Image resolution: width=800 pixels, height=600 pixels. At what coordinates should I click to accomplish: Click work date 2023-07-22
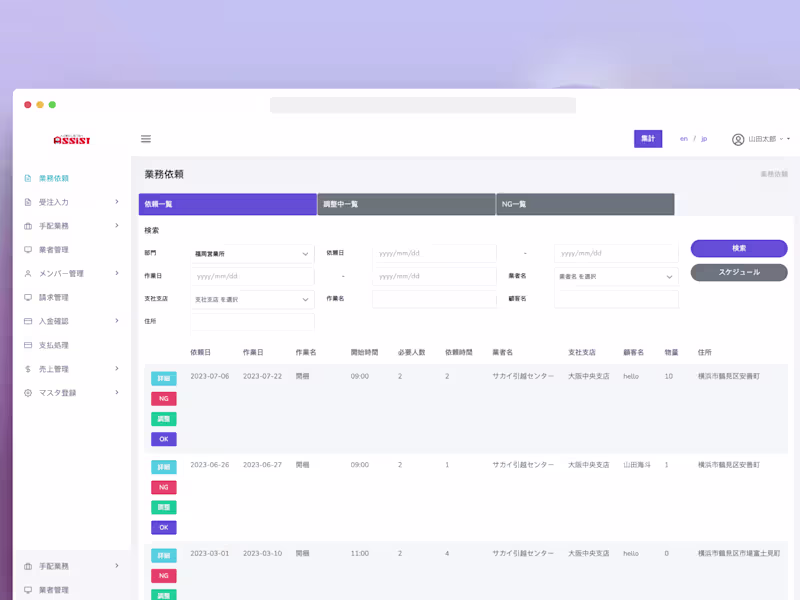pyautogui.click(x=262, y=376)
